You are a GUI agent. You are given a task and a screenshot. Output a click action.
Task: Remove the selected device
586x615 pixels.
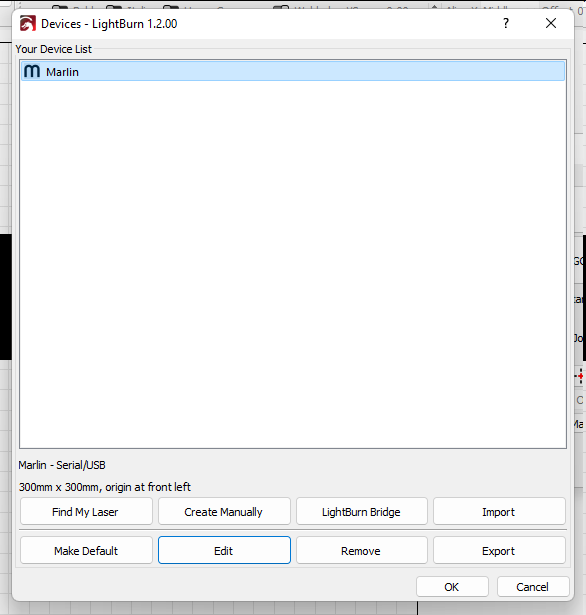click(x=361, y=550)
